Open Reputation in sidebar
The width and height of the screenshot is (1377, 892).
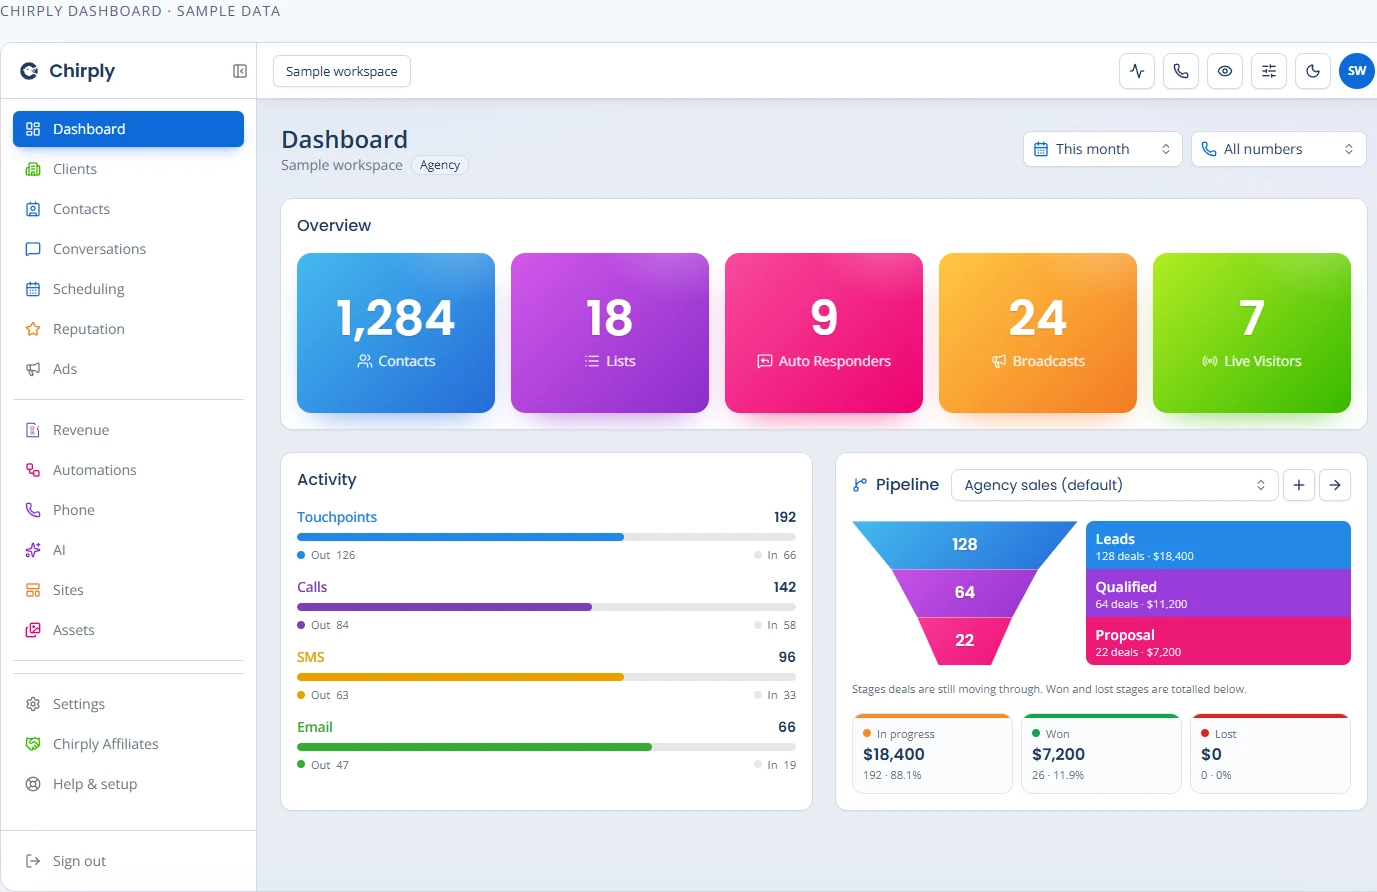point(128,329)
